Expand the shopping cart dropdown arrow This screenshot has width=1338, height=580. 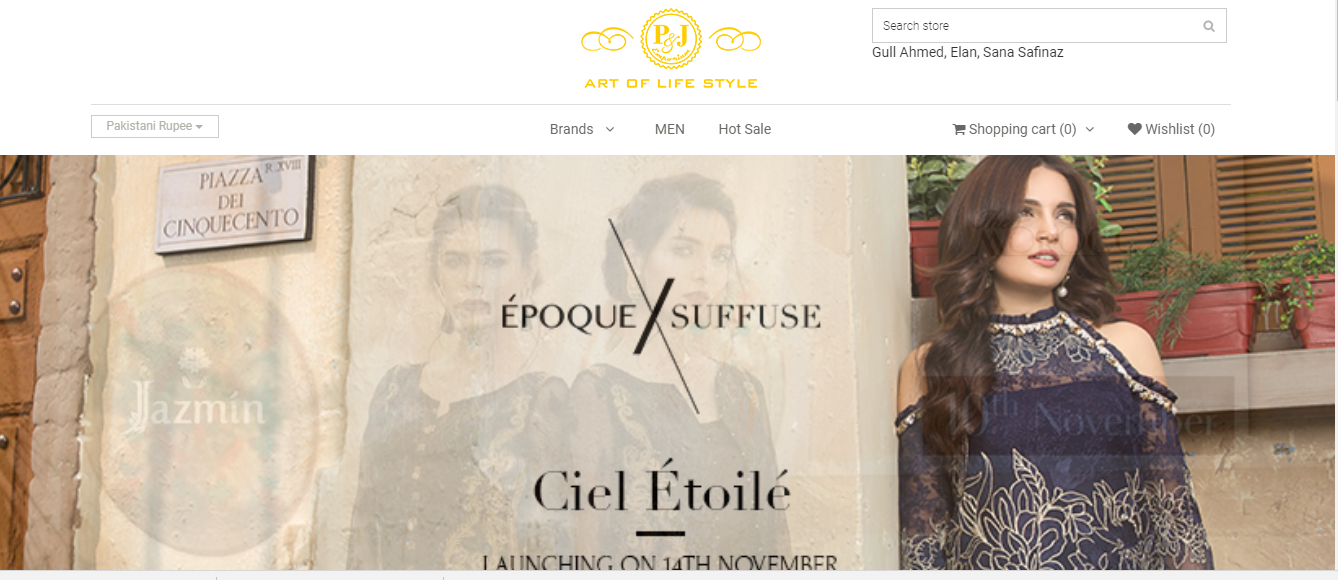1090,129
